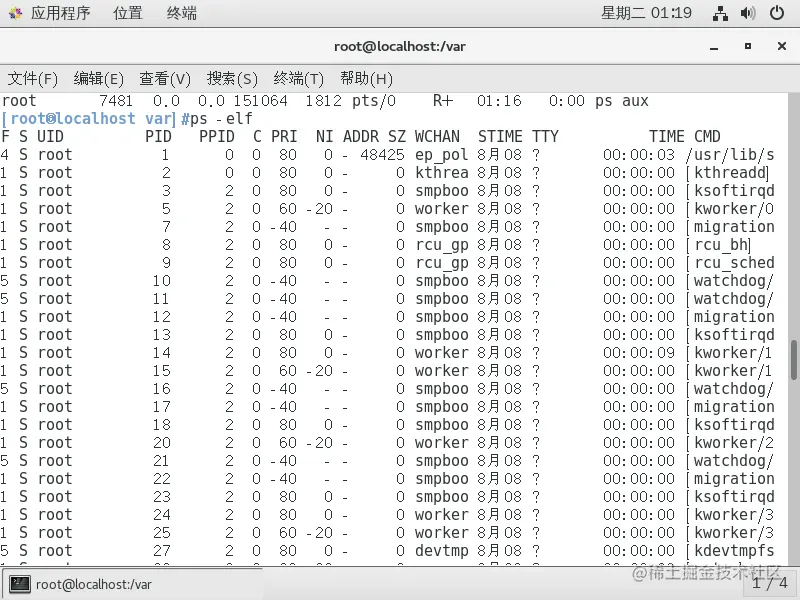Open the 编辑(E) menu
Screen dimensions: 800x600
[x=98, y=79]
